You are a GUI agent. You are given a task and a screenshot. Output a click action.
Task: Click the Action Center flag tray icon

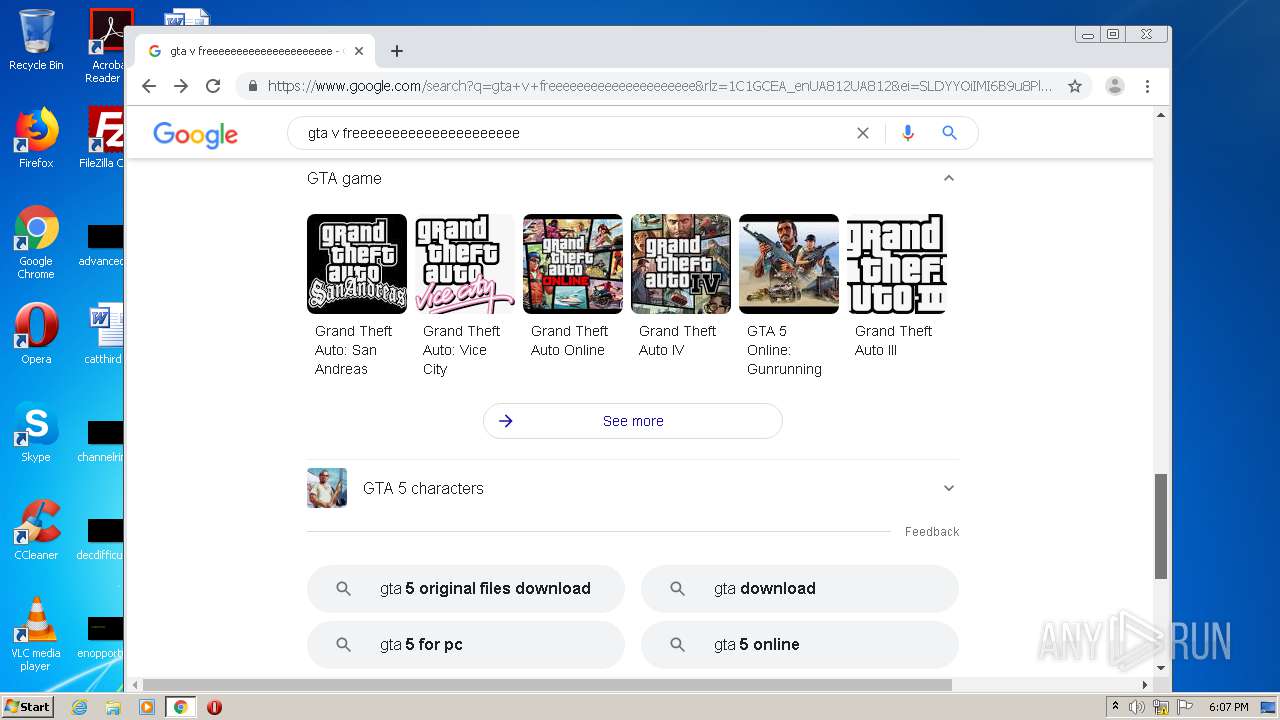[1184, 707]
